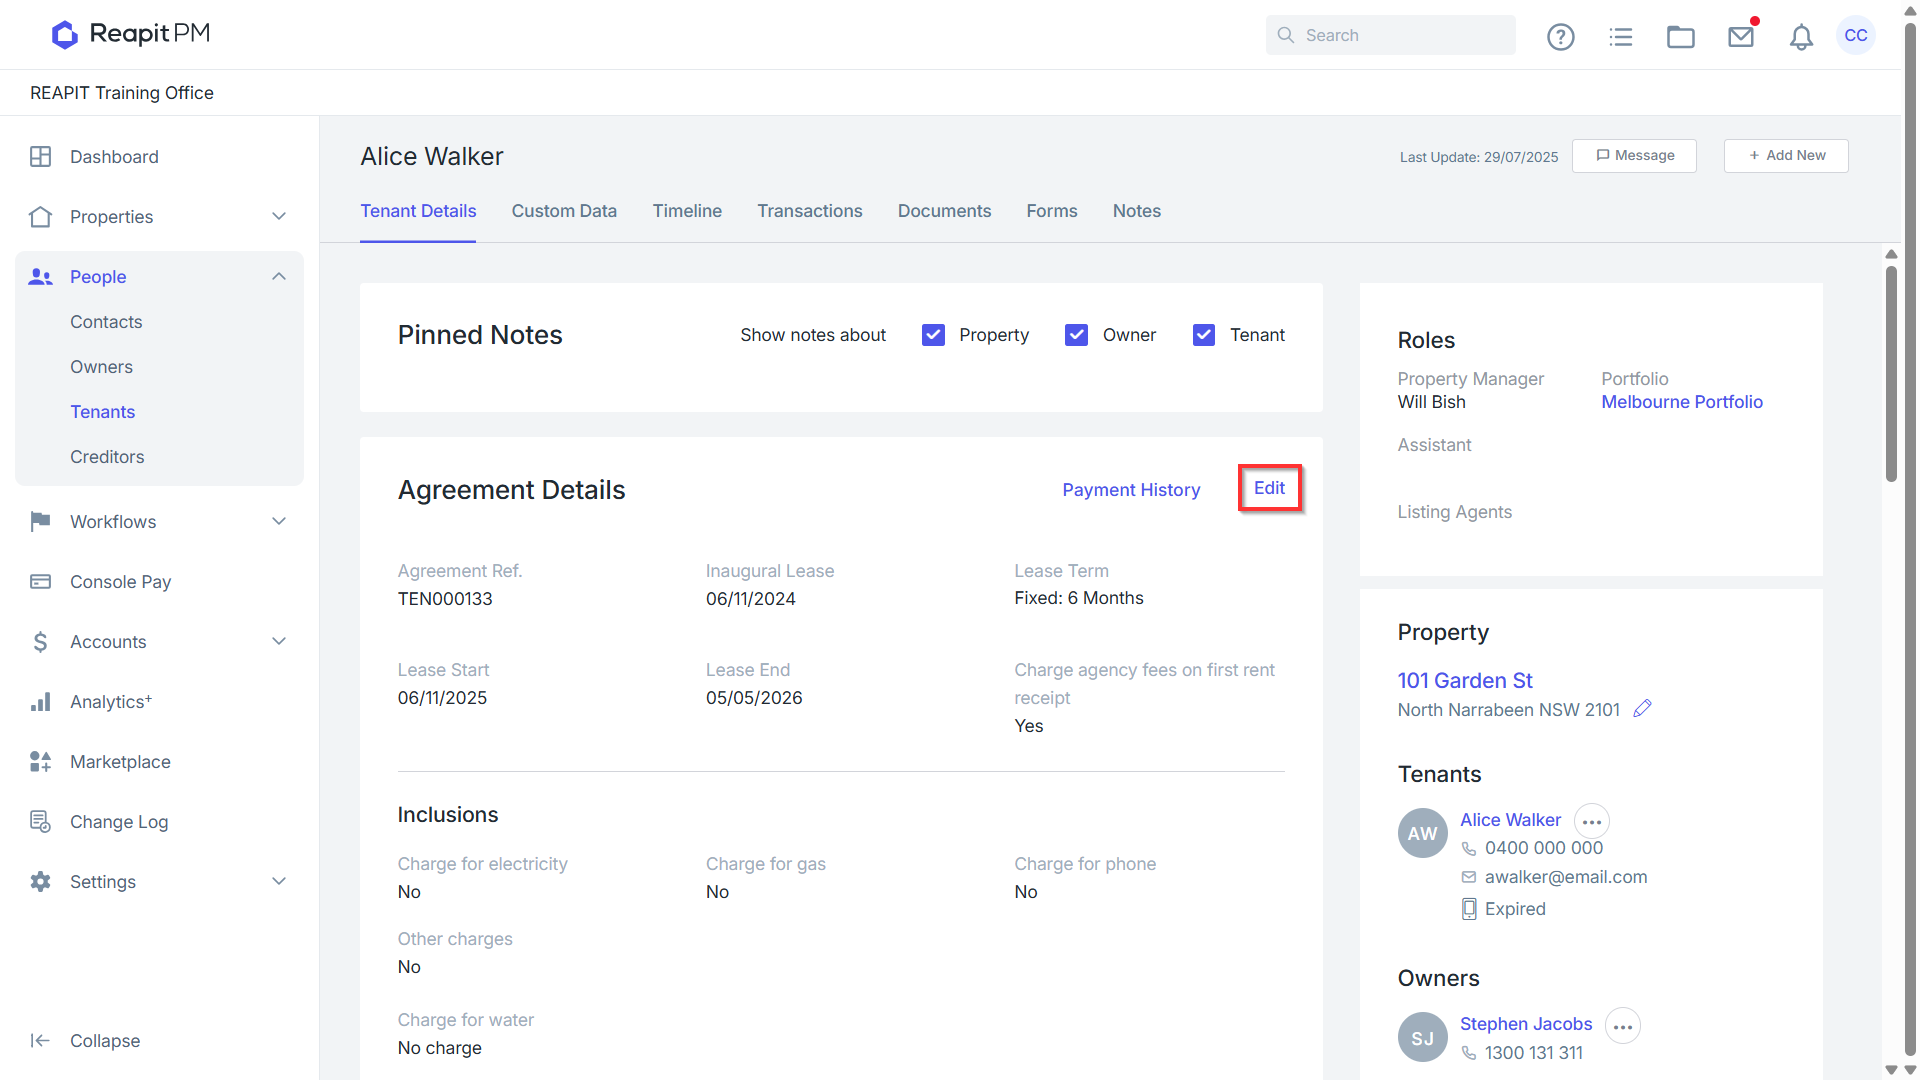Open the notifications bell icon

pyautogui.click(x=1801, y=37)
